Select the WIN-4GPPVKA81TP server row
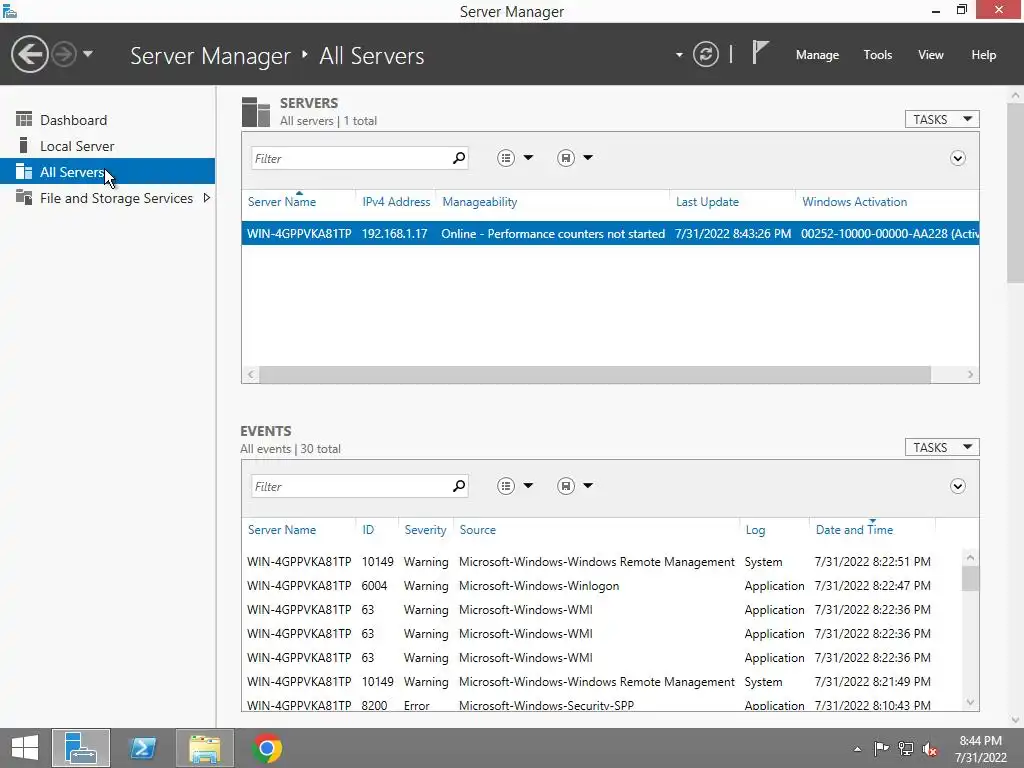This screenshot has width=1024, height=768. (610, 233)
